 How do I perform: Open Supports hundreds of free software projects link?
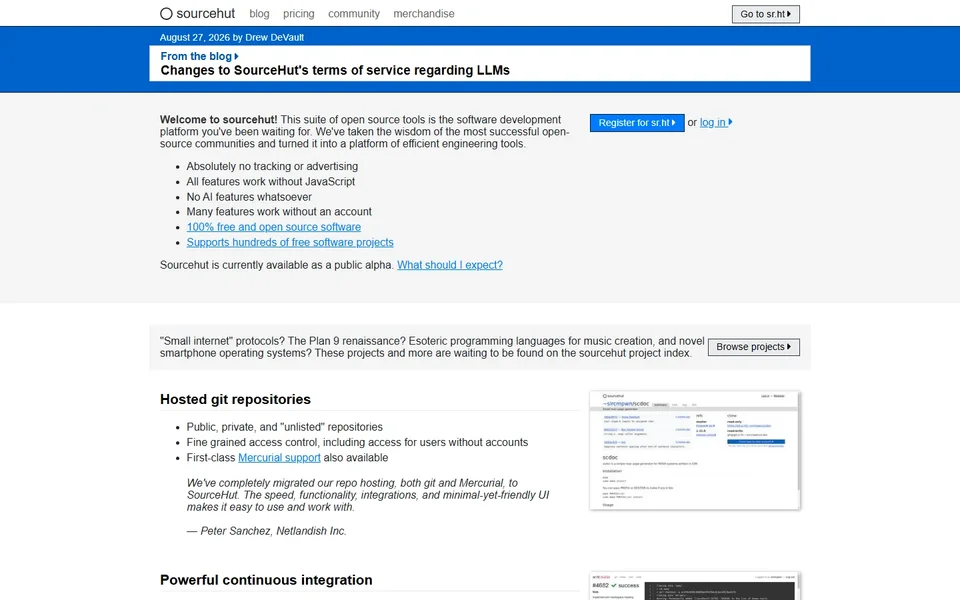(290, 242)
